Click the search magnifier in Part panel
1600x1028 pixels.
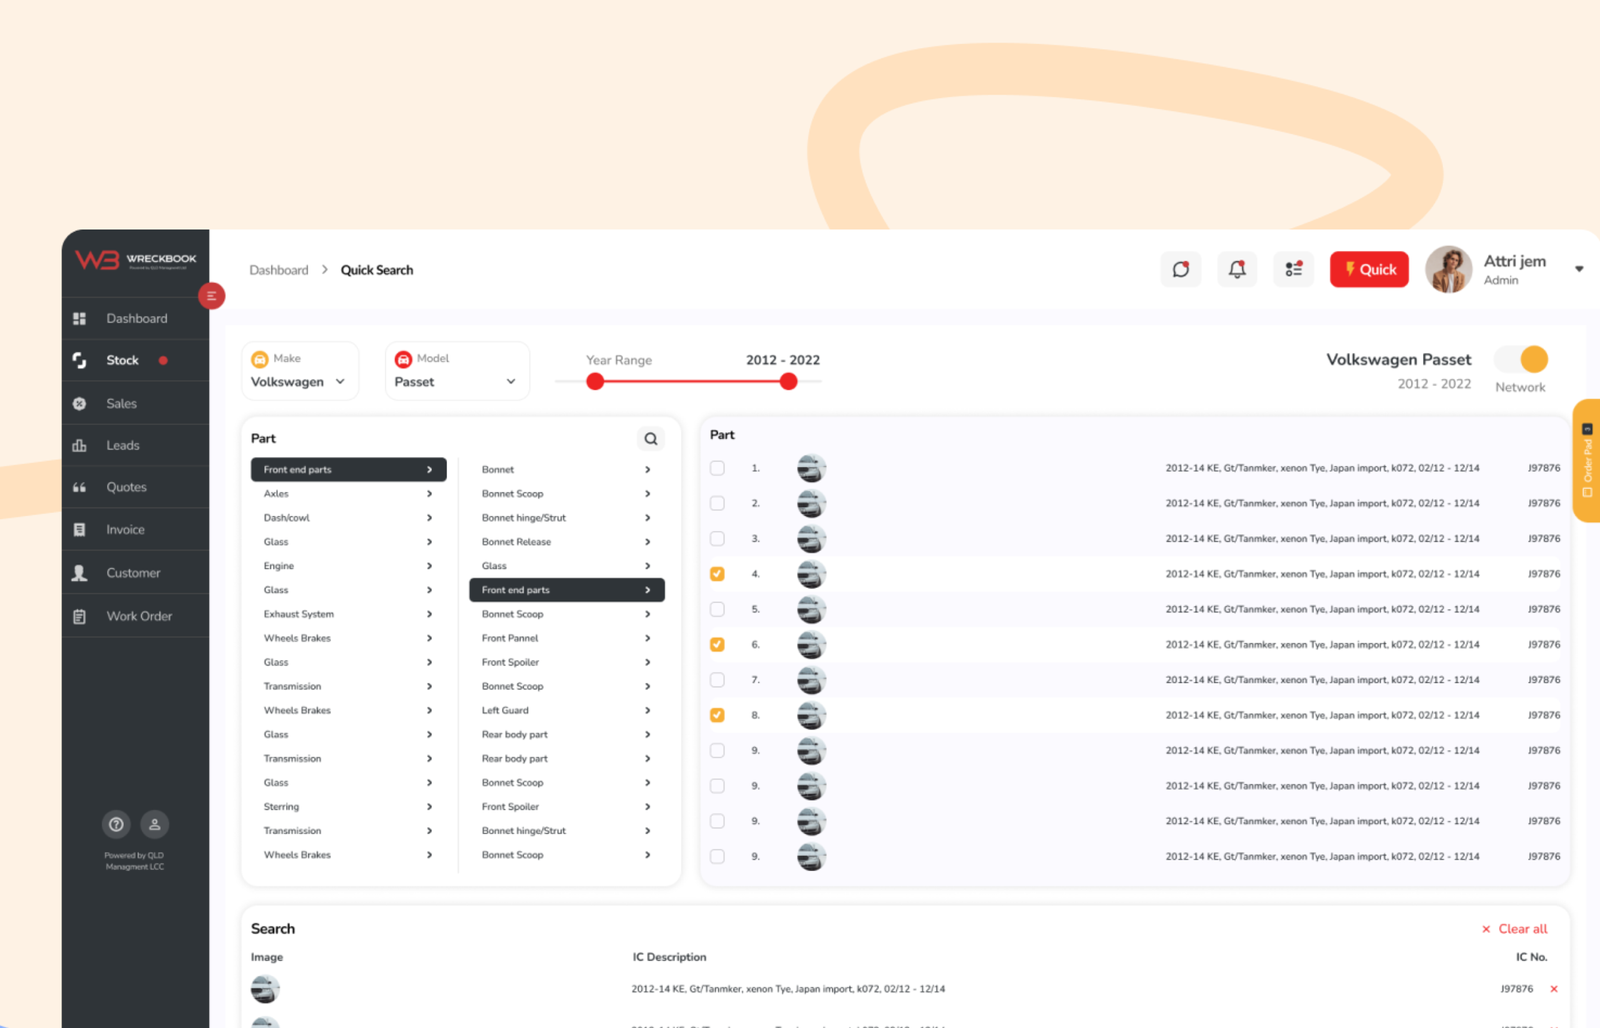click(x=651, y=439)
